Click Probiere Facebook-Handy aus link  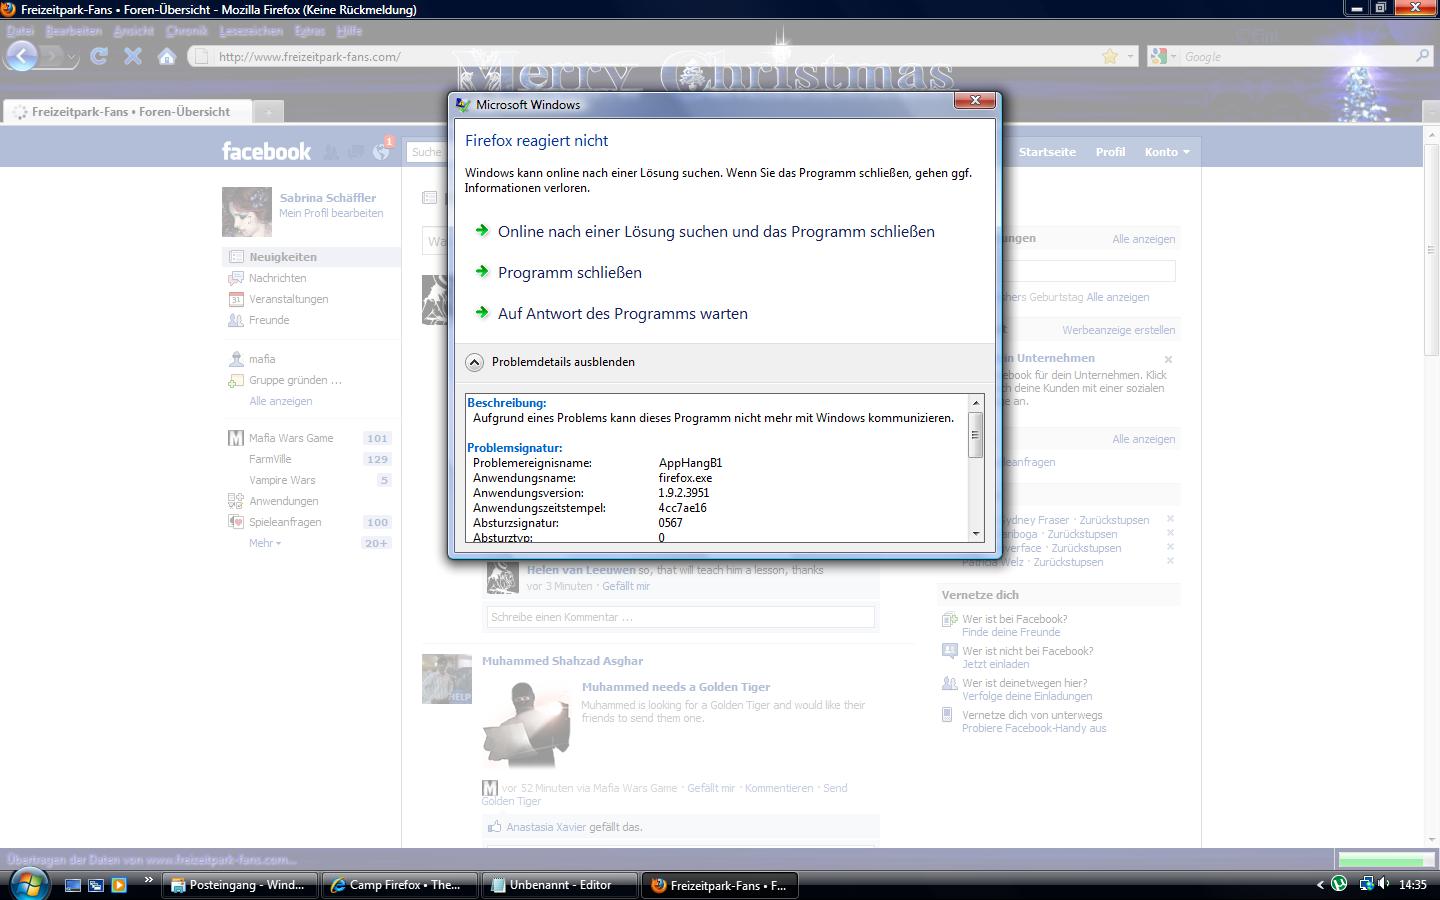point(1034,728)
